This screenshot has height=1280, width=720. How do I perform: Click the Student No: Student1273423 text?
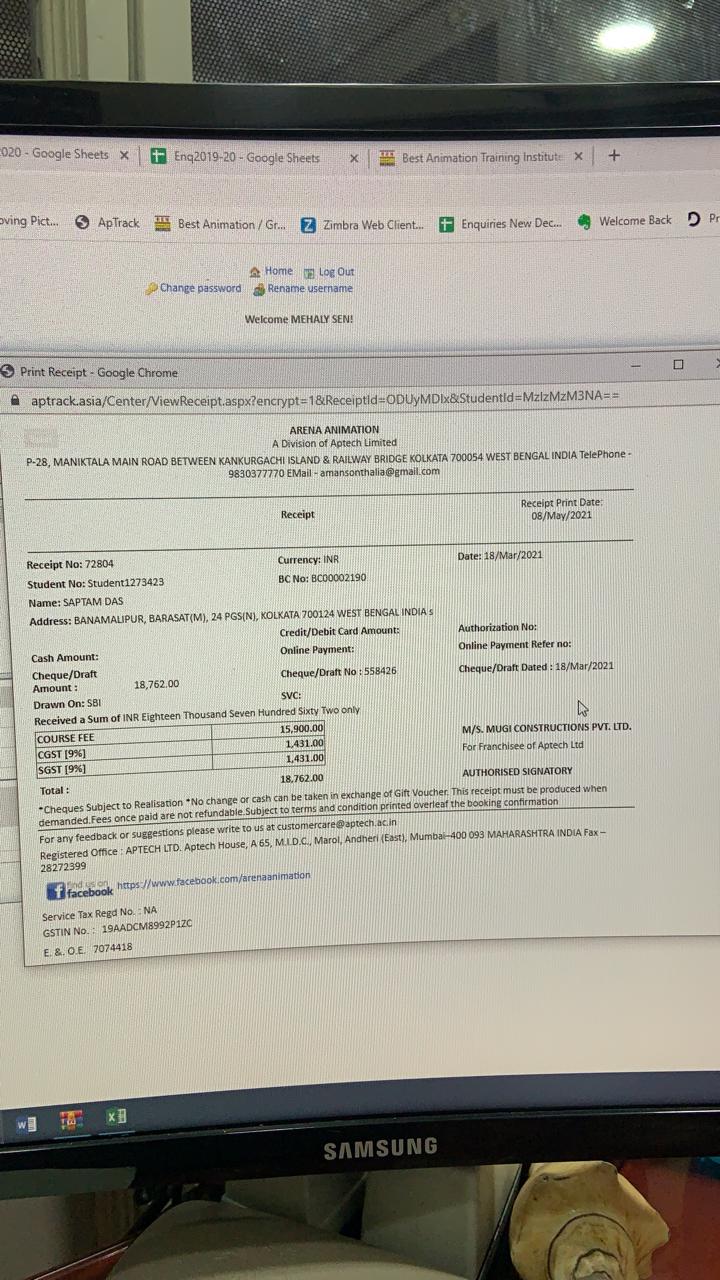coord(96,582)
